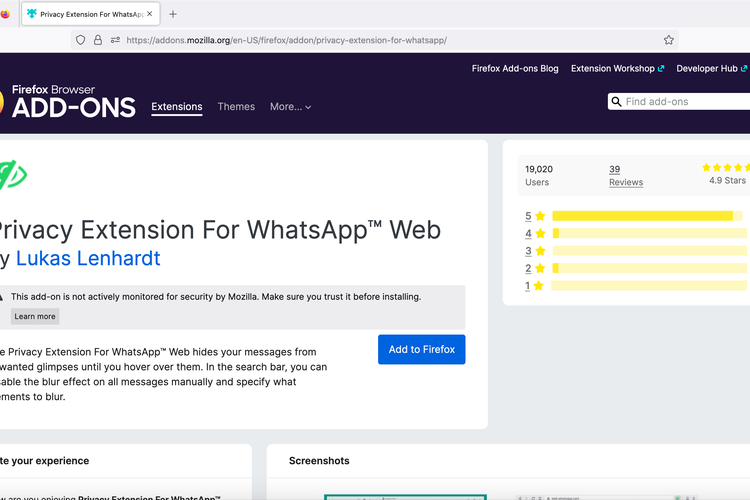The height and width of the screenshot is (500, 750).
Task: Open a new browser tab
Action: pos(173,14)
